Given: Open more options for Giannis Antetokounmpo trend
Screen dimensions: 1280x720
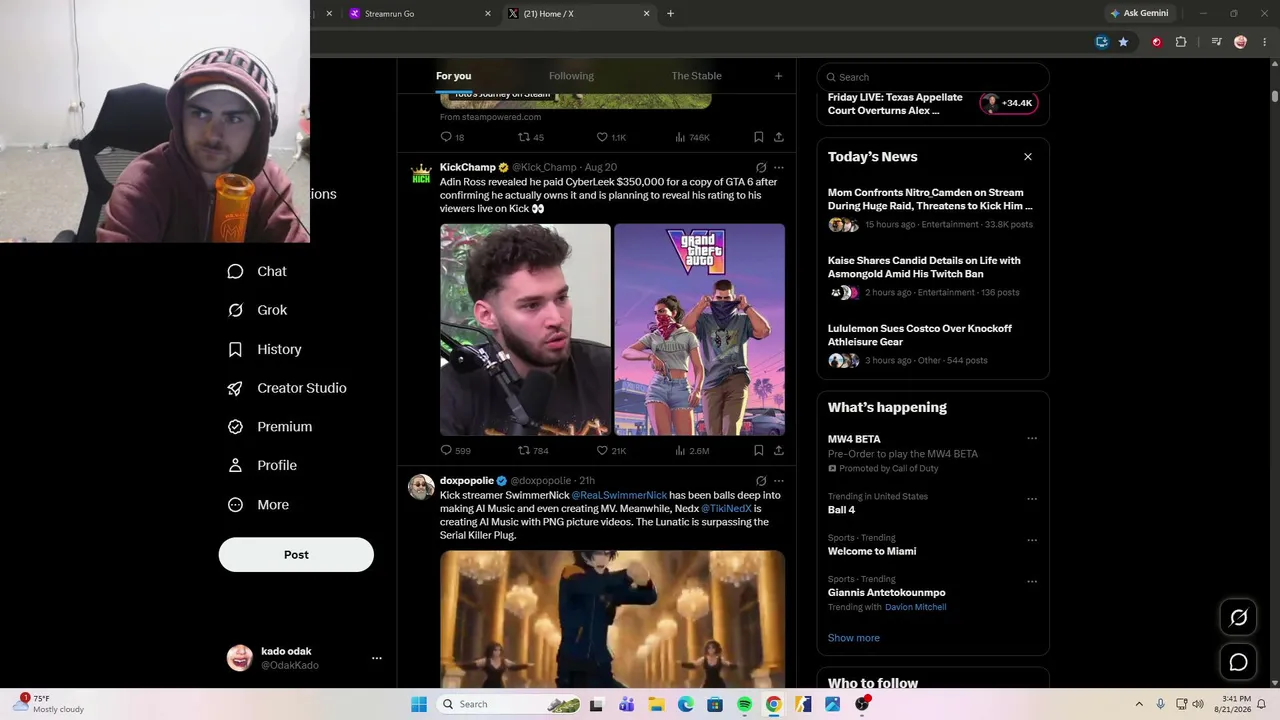Looking at the screenshot, I should [x=1032, y=581].
